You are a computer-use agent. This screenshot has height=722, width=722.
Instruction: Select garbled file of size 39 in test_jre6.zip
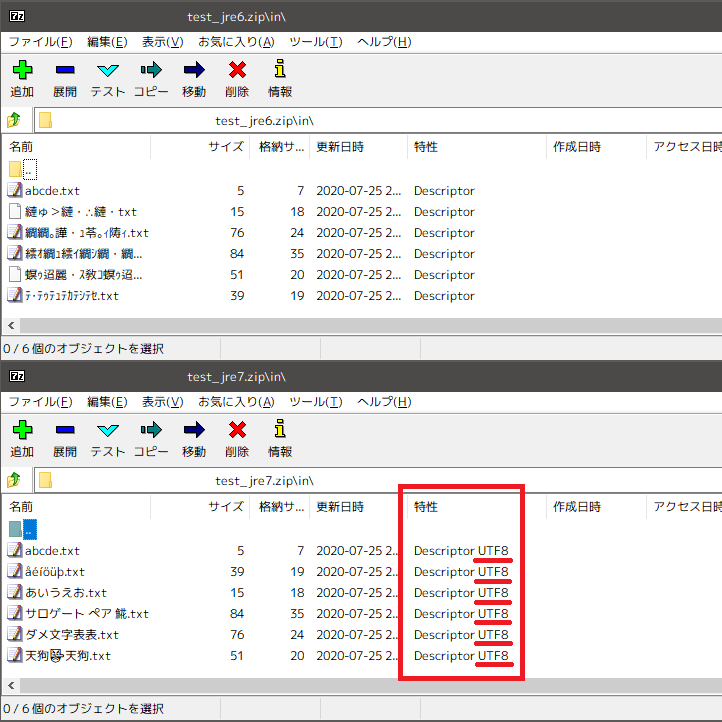(x=64, y=296)
